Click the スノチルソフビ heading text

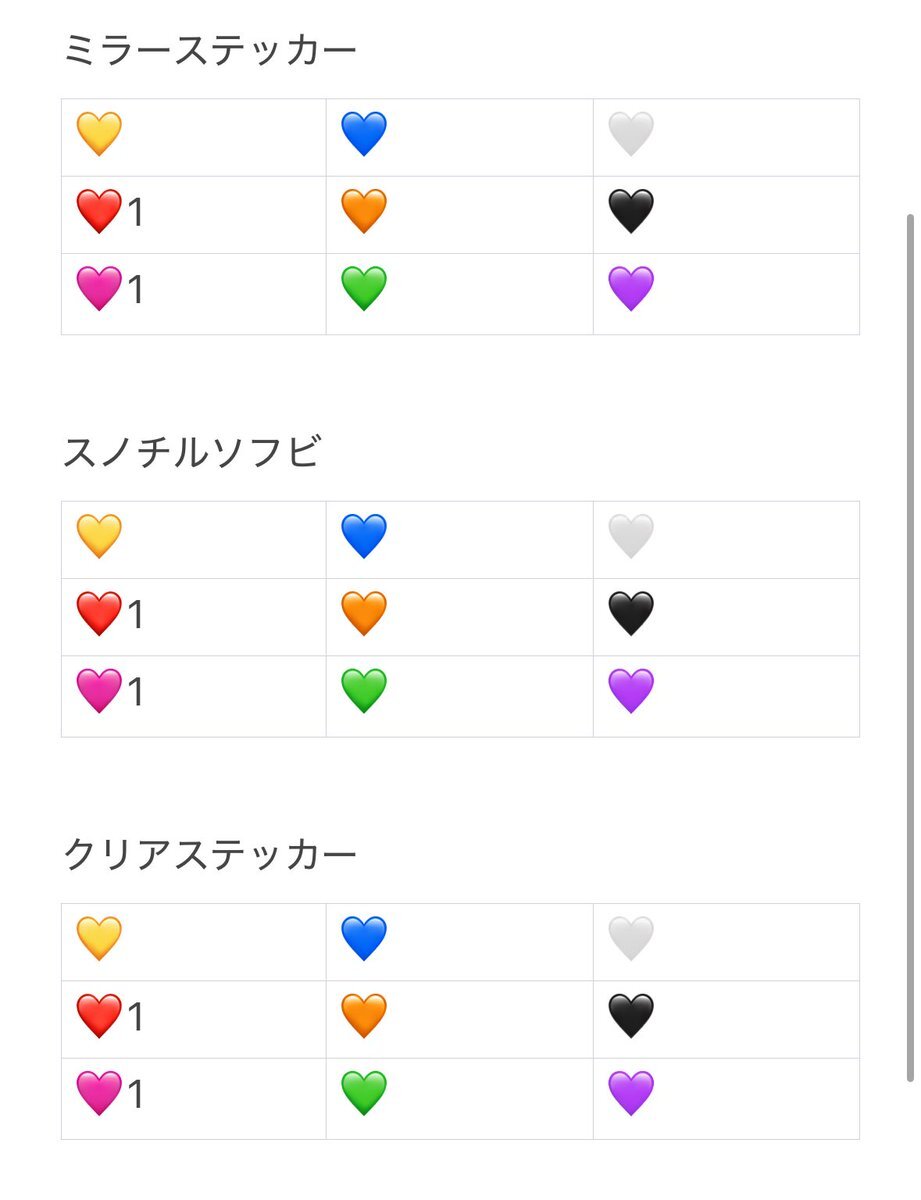[192, 453]
